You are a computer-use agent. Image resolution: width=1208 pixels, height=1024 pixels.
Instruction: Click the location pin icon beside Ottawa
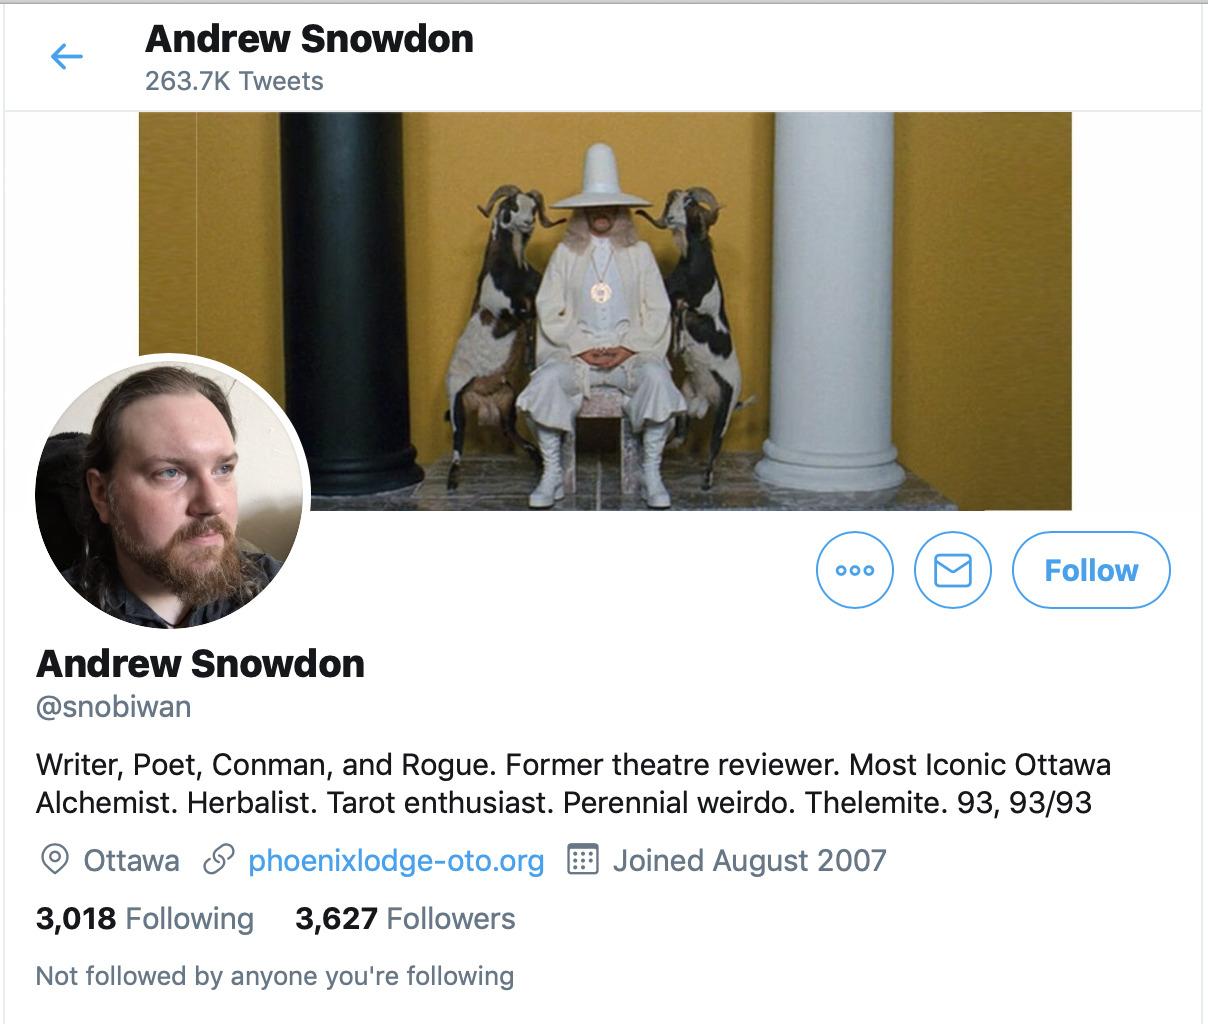[x=54, y=860]
